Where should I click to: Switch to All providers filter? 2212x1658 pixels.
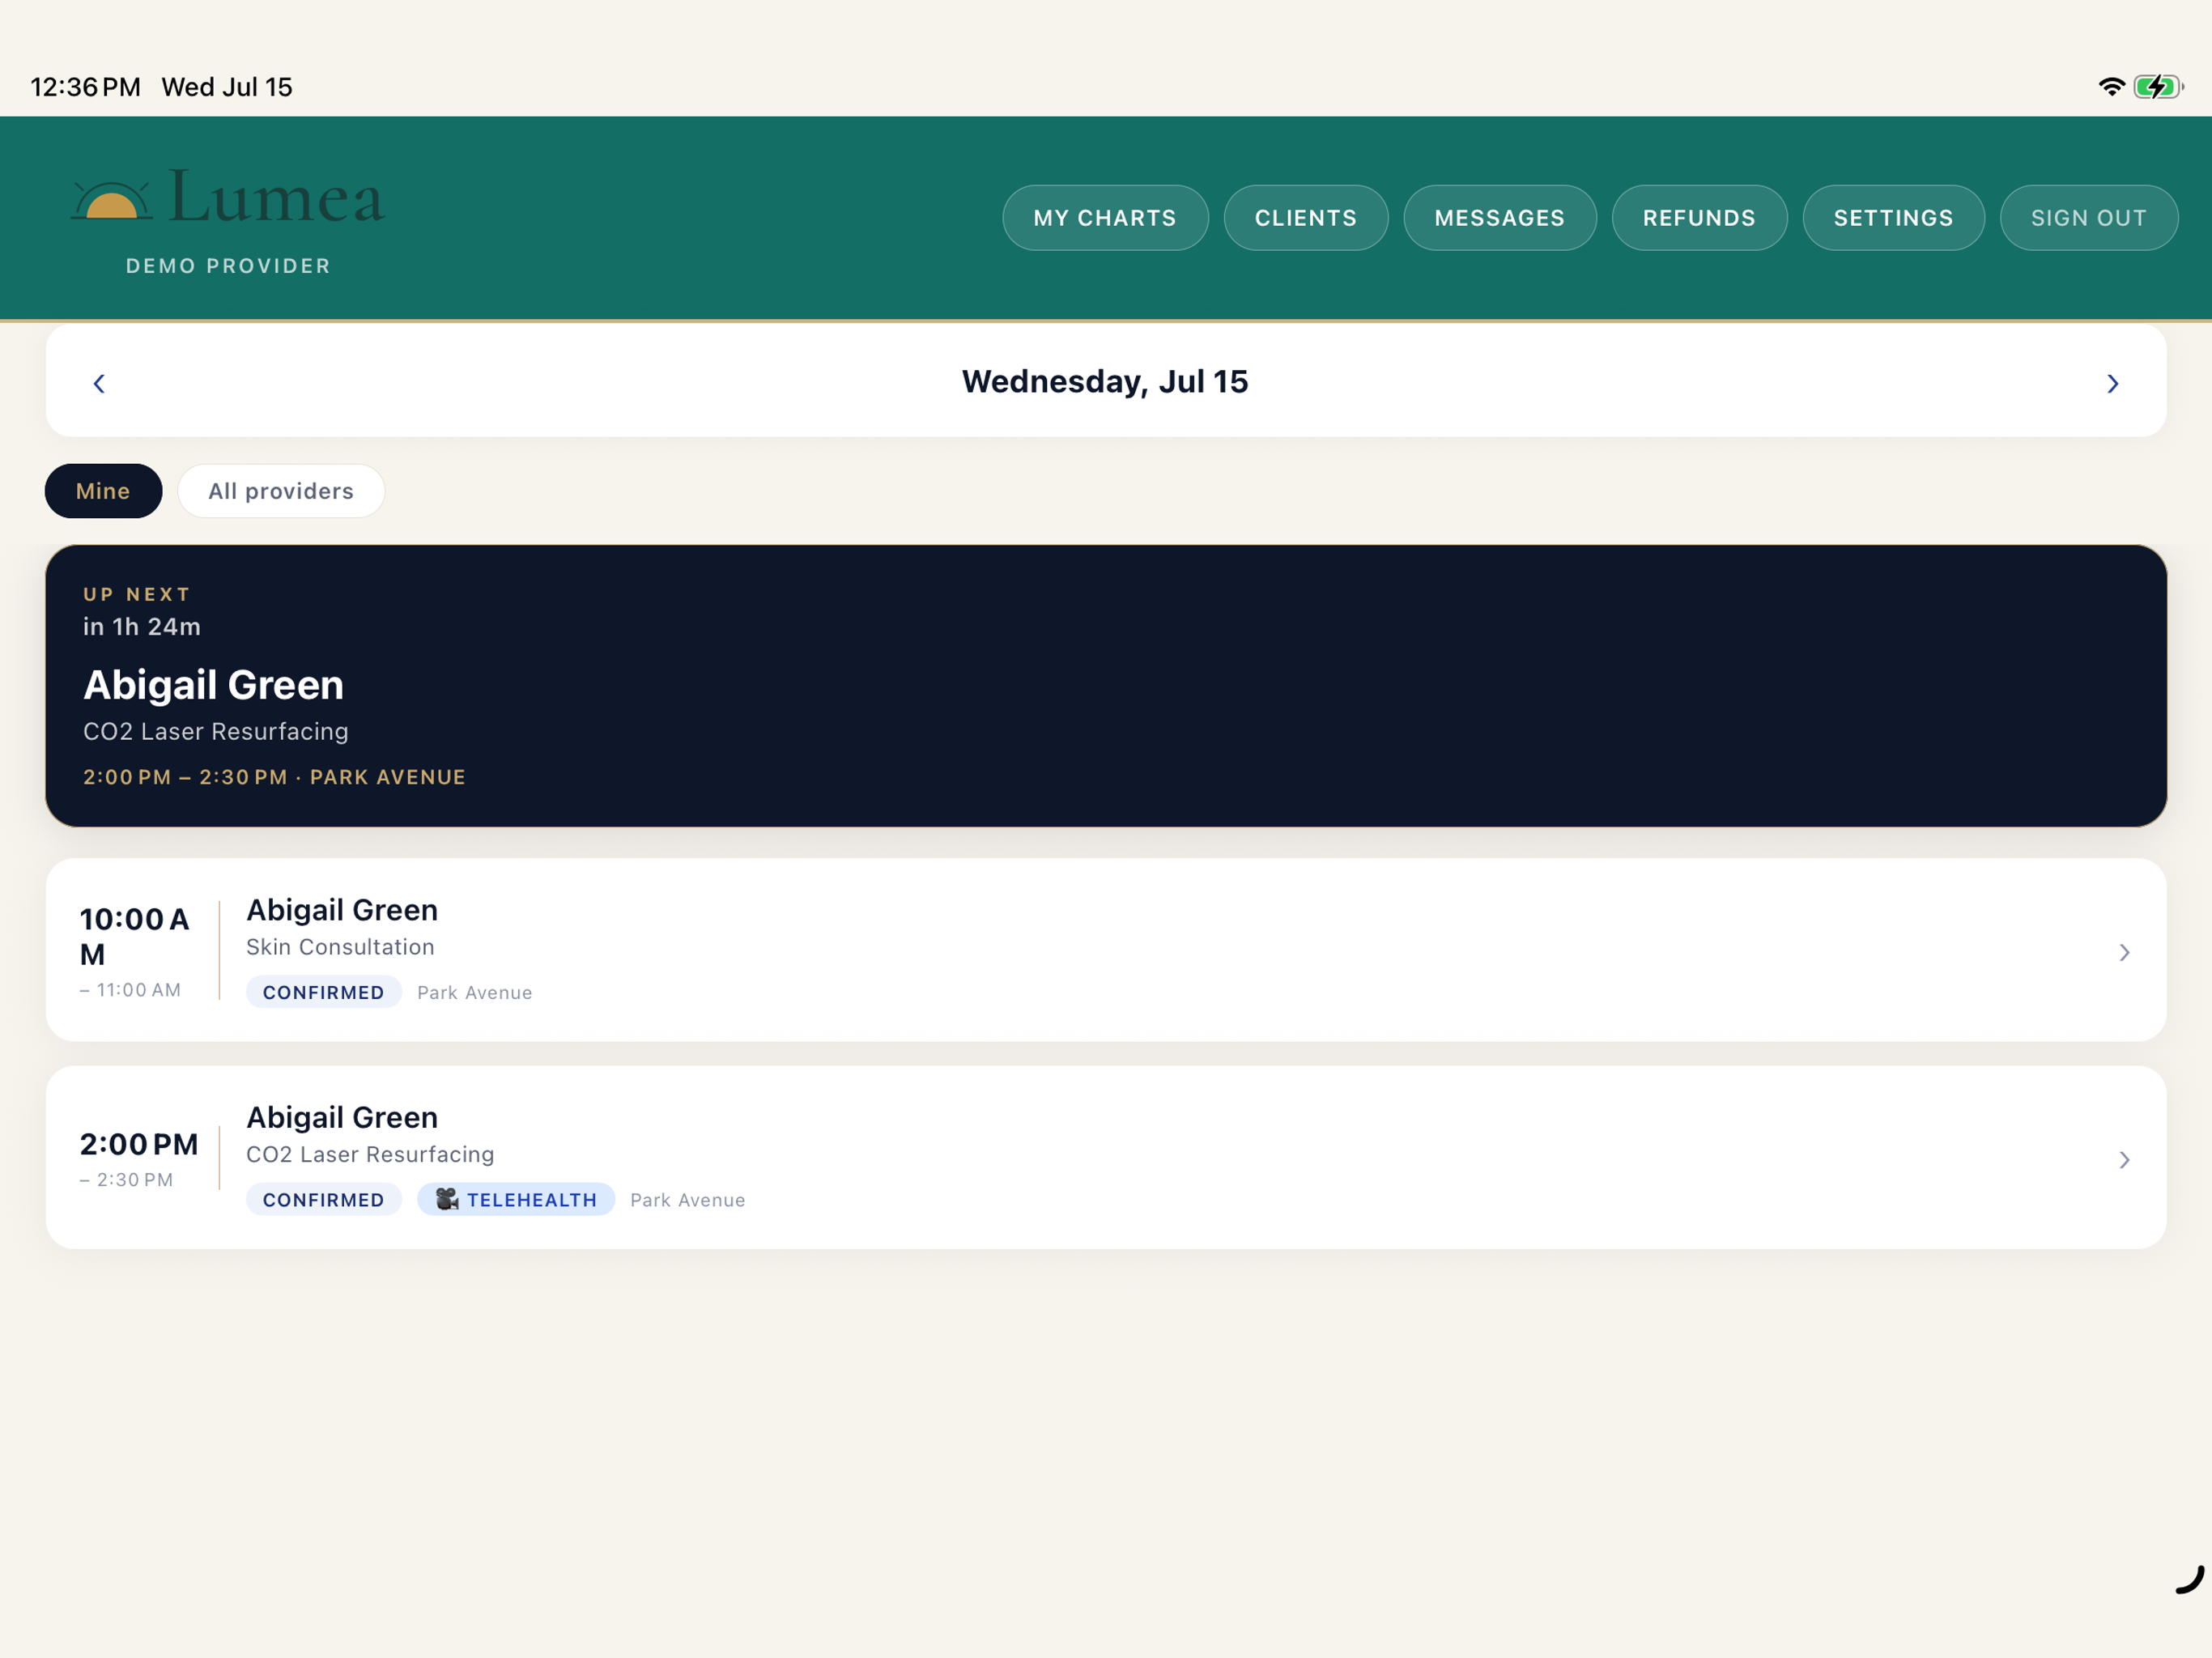pos(281,491)
